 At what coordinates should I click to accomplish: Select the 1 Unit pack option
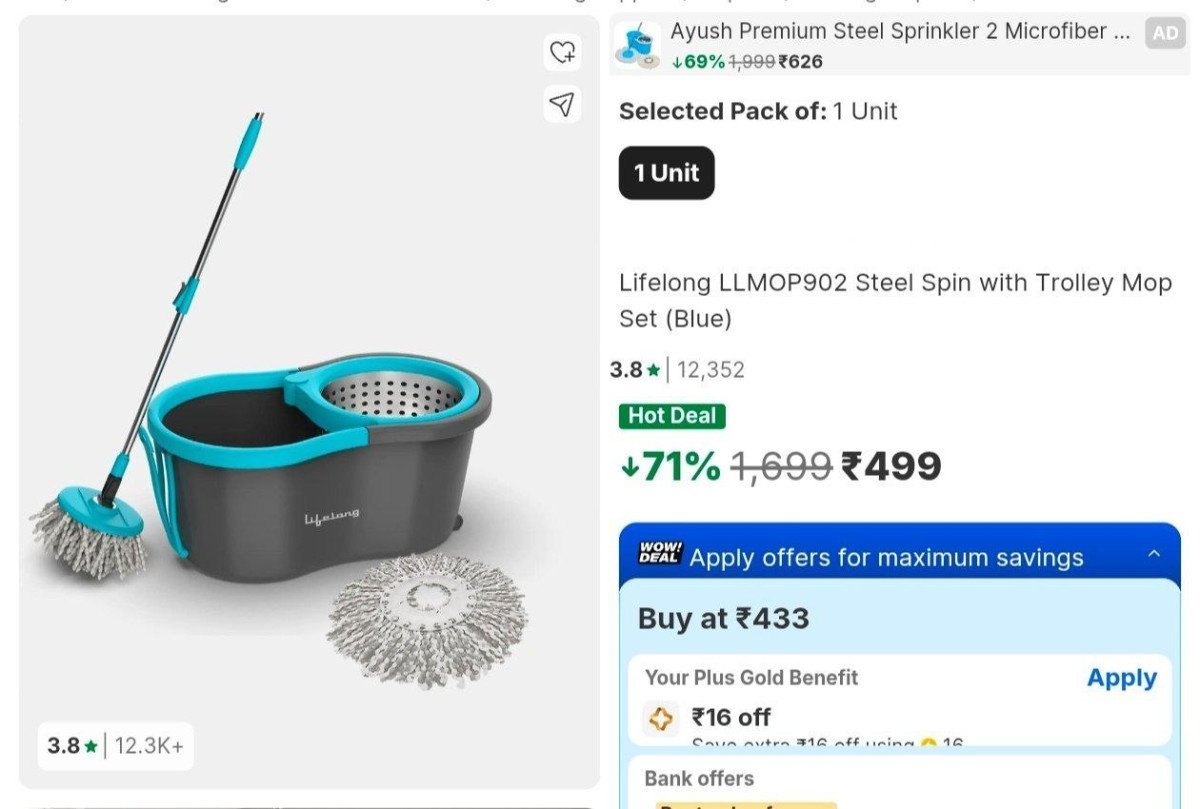666,173
